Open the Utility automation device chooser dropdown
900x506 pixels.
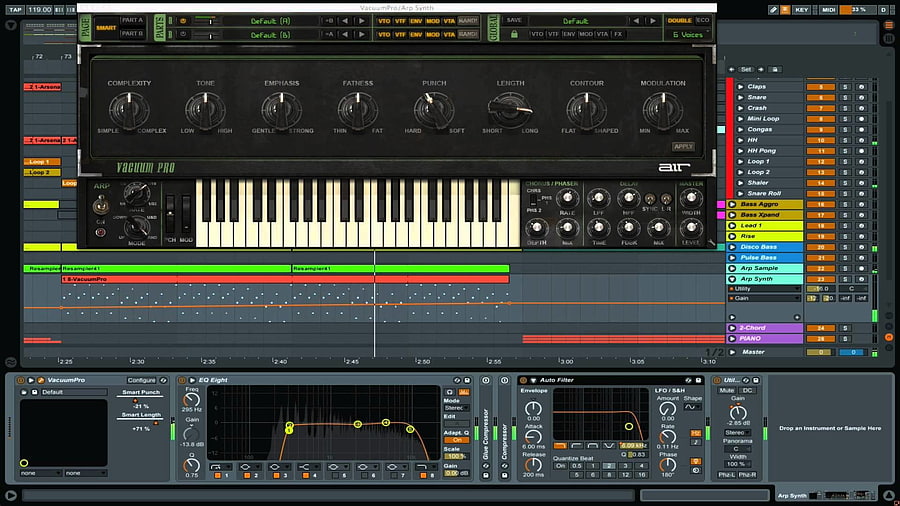(765, 289)
